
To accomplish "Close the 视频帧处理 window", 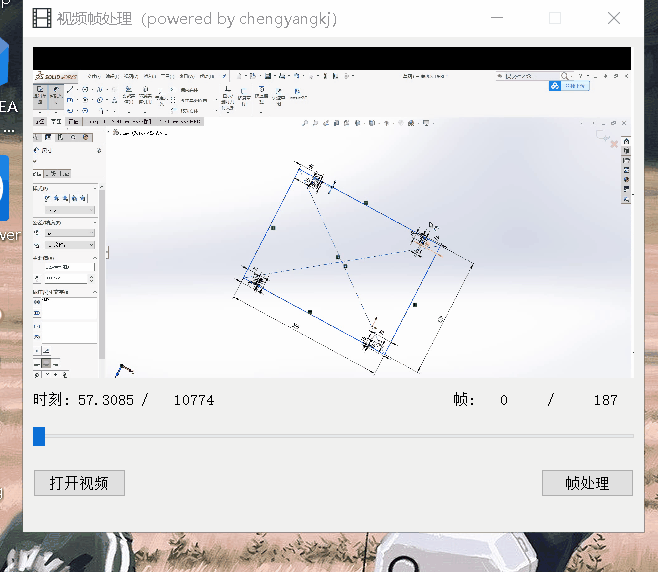I will point(614,18).
